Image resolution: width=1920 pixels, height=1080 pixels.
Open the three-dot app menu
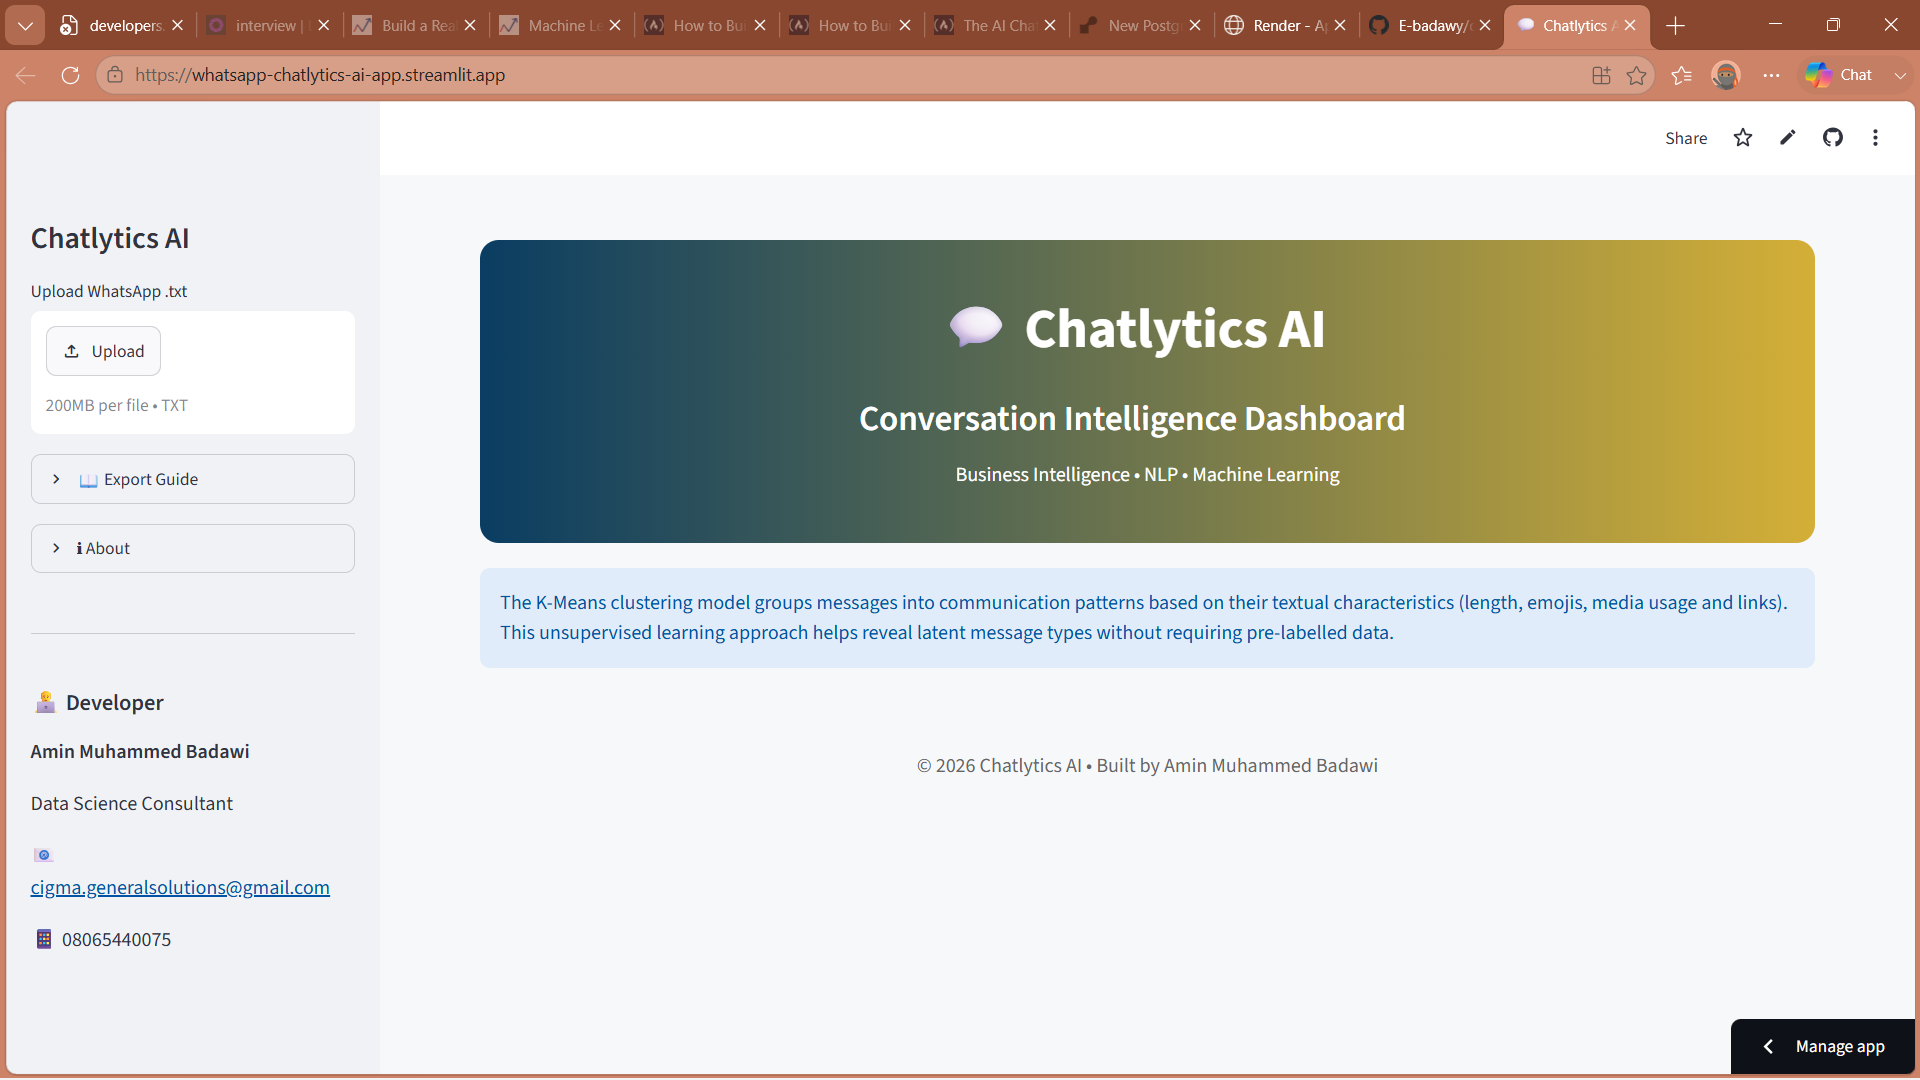pyautogui.click(x=1876, y=138)
